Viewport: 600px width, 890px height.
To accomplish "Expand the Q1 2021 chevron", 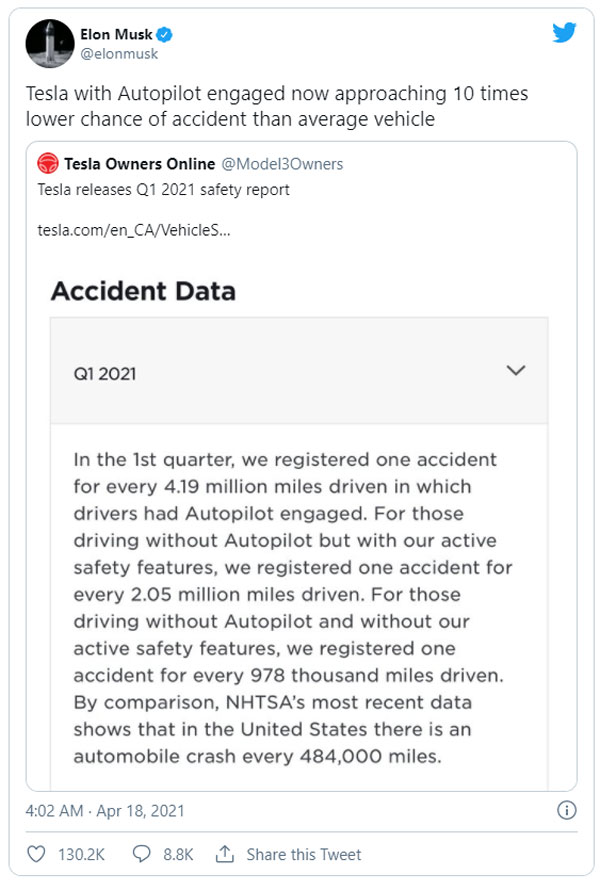I will tap(515, 371).
